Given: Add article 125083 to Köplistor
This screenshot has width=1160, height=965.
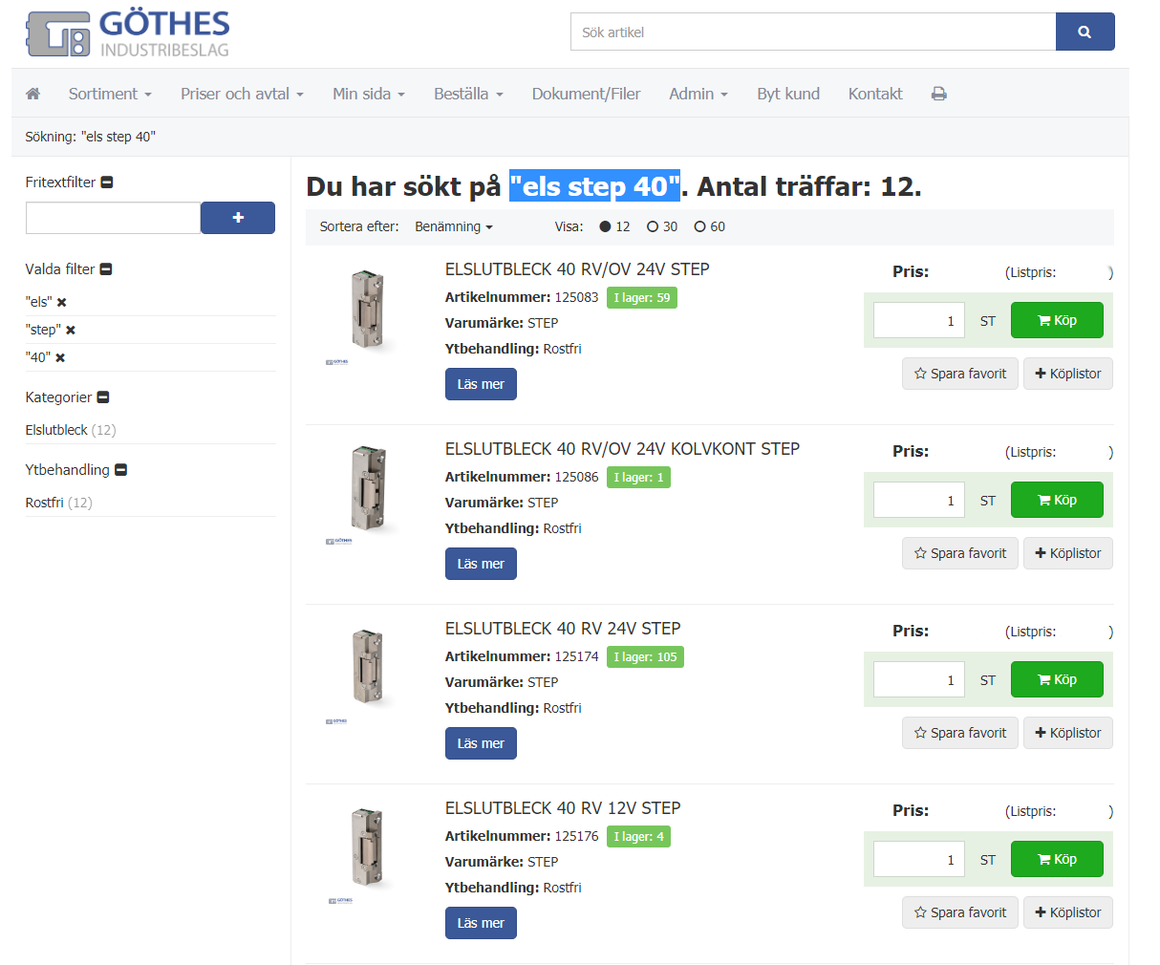Looking at the screenshot, I should tap(1068, 374).
